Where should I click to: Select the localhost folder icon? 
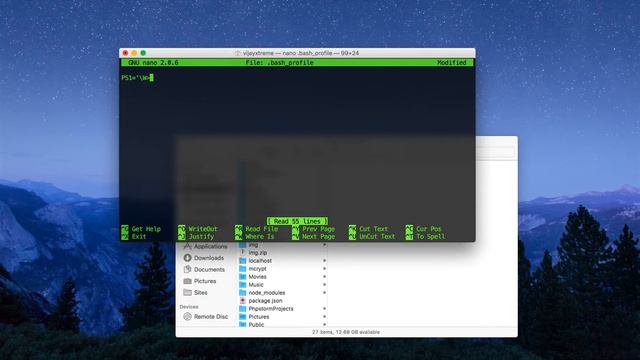[x=242, y=260]
